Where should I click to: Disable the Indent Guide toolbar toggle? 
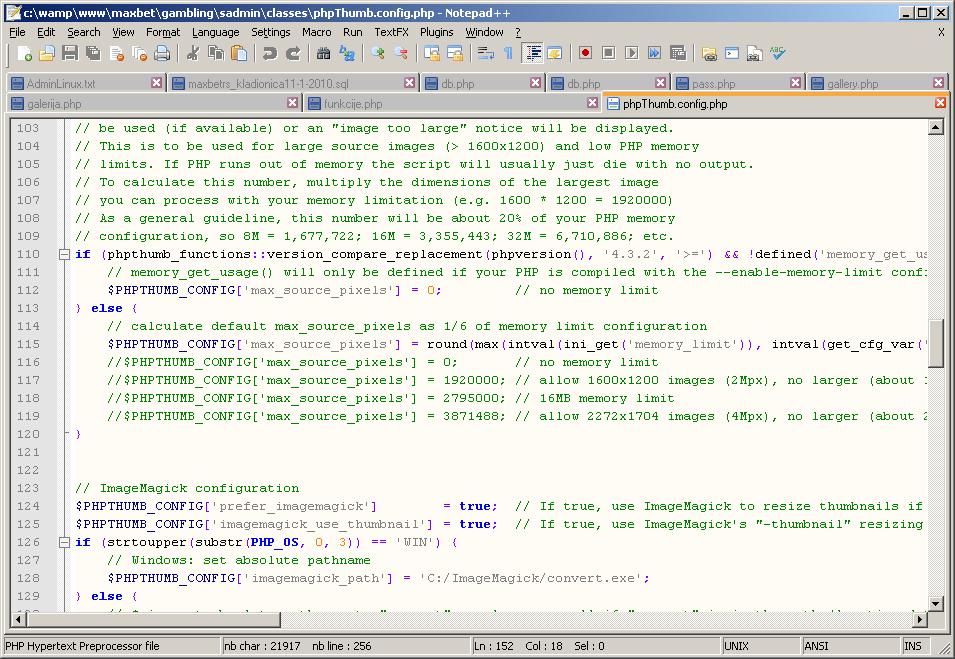pos(533,53)
